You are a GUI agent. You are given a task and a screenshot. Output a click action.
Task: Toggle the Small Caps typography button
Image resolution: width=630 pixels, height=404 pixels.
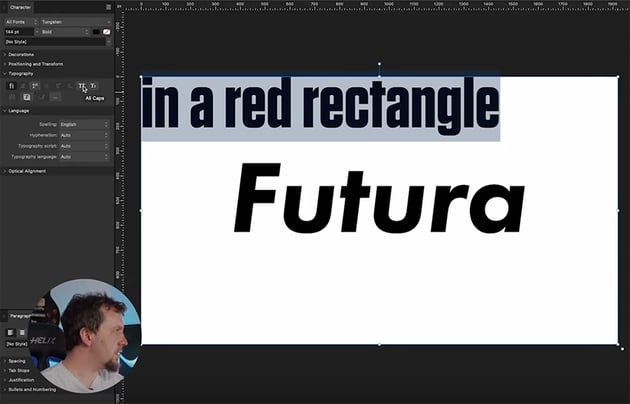coord(93,86)
